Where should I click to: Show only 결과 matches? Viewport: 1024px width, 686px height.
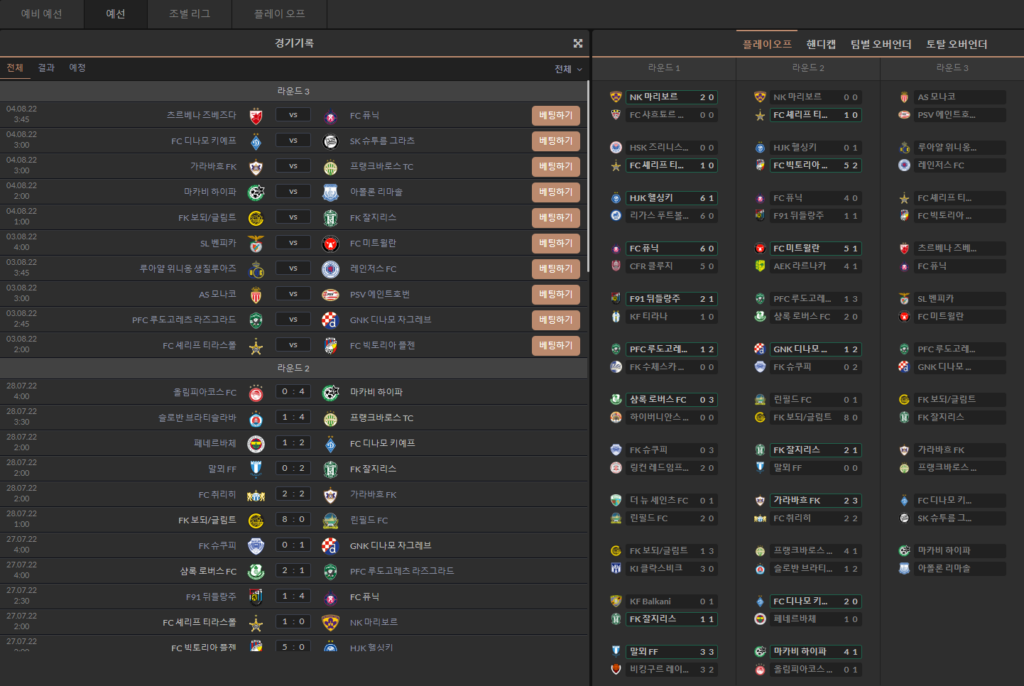coord(47,68)
